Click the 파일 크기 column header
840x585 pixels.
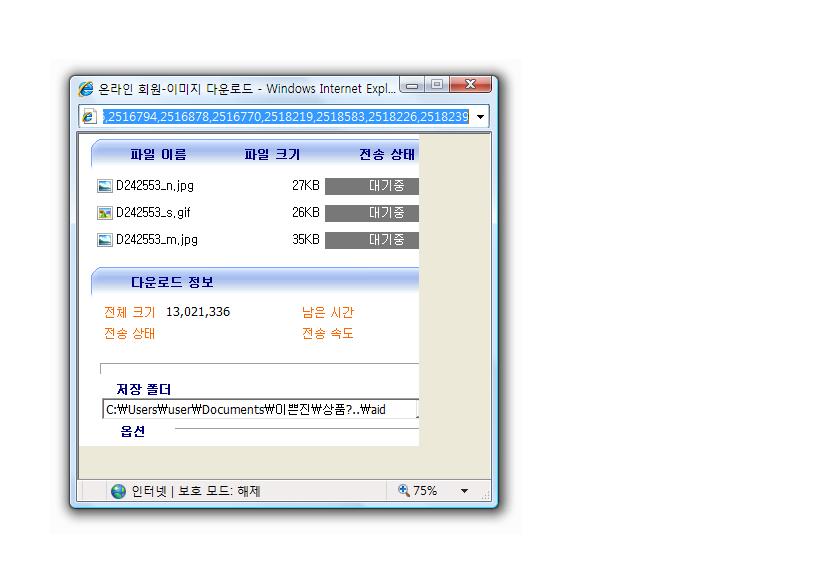pyautogui.click(x=272, y=155)
